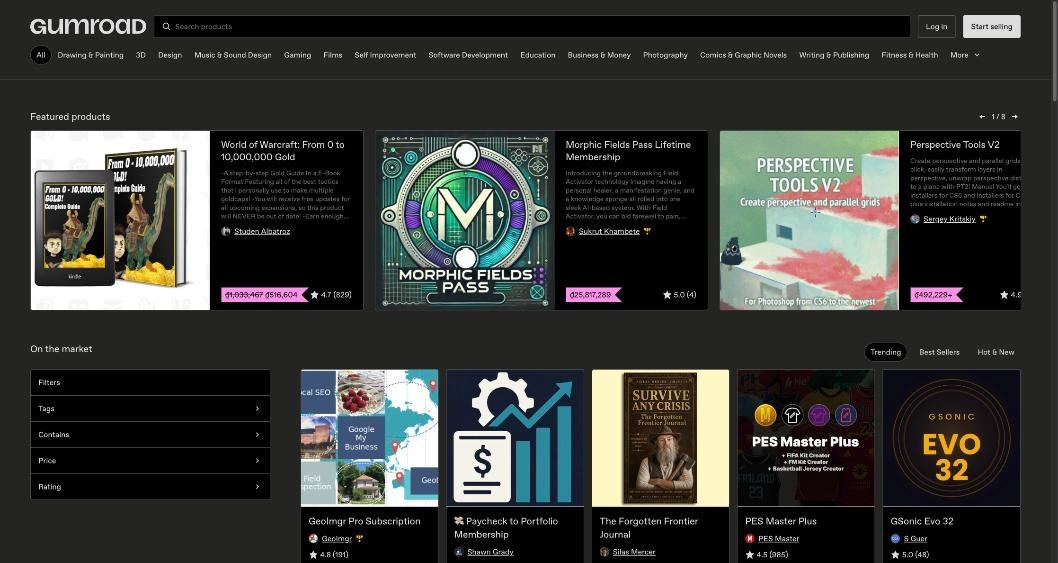This screenshot has height=563, width=1058.
Task: Open Perspective Tools V2 thumbnail
Action: click(809, 220)
